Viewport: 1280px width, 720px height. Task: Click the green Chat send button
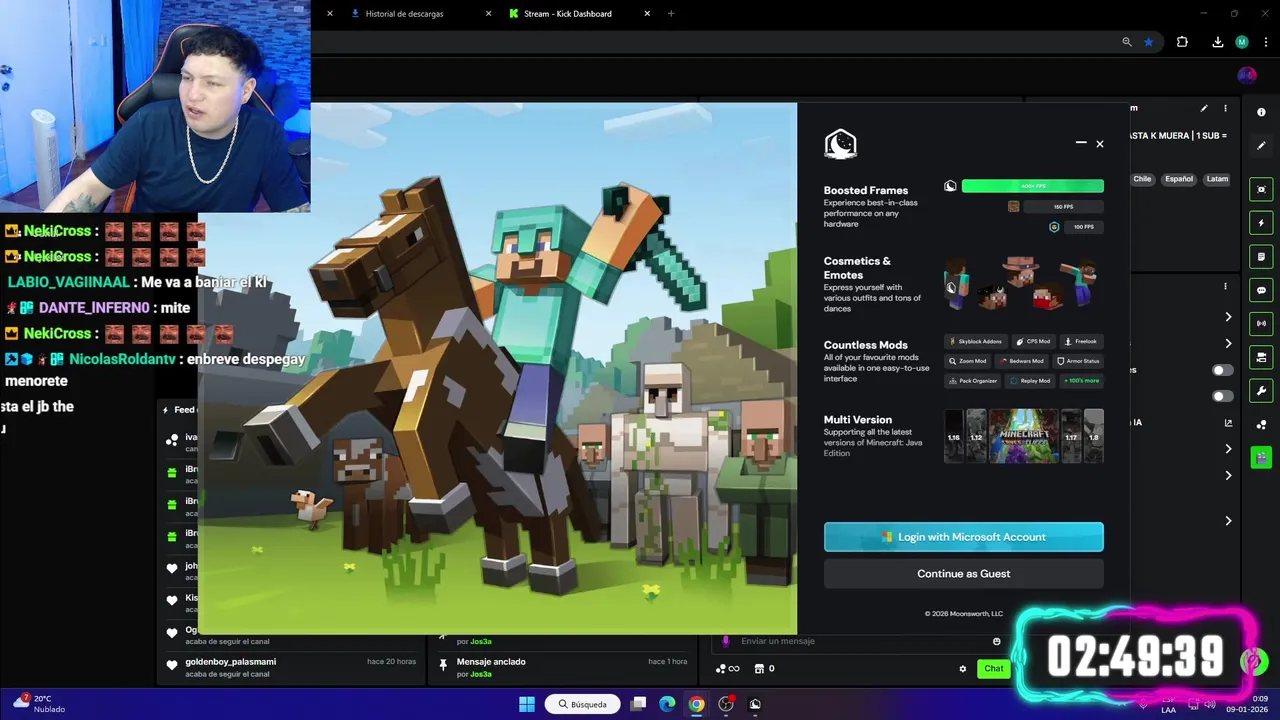[994, 669]
